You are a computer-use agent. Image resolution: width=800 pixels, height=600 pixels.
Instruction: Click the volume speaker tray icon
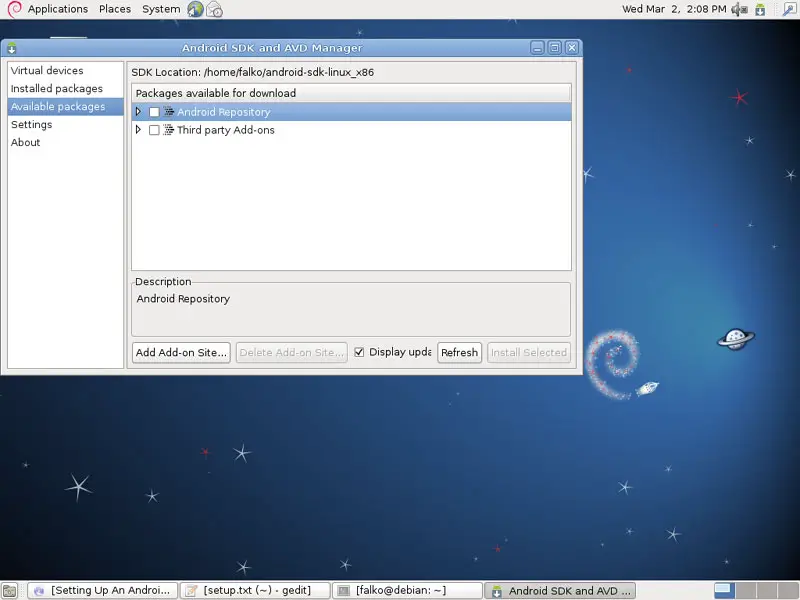[x=739, y=9]
